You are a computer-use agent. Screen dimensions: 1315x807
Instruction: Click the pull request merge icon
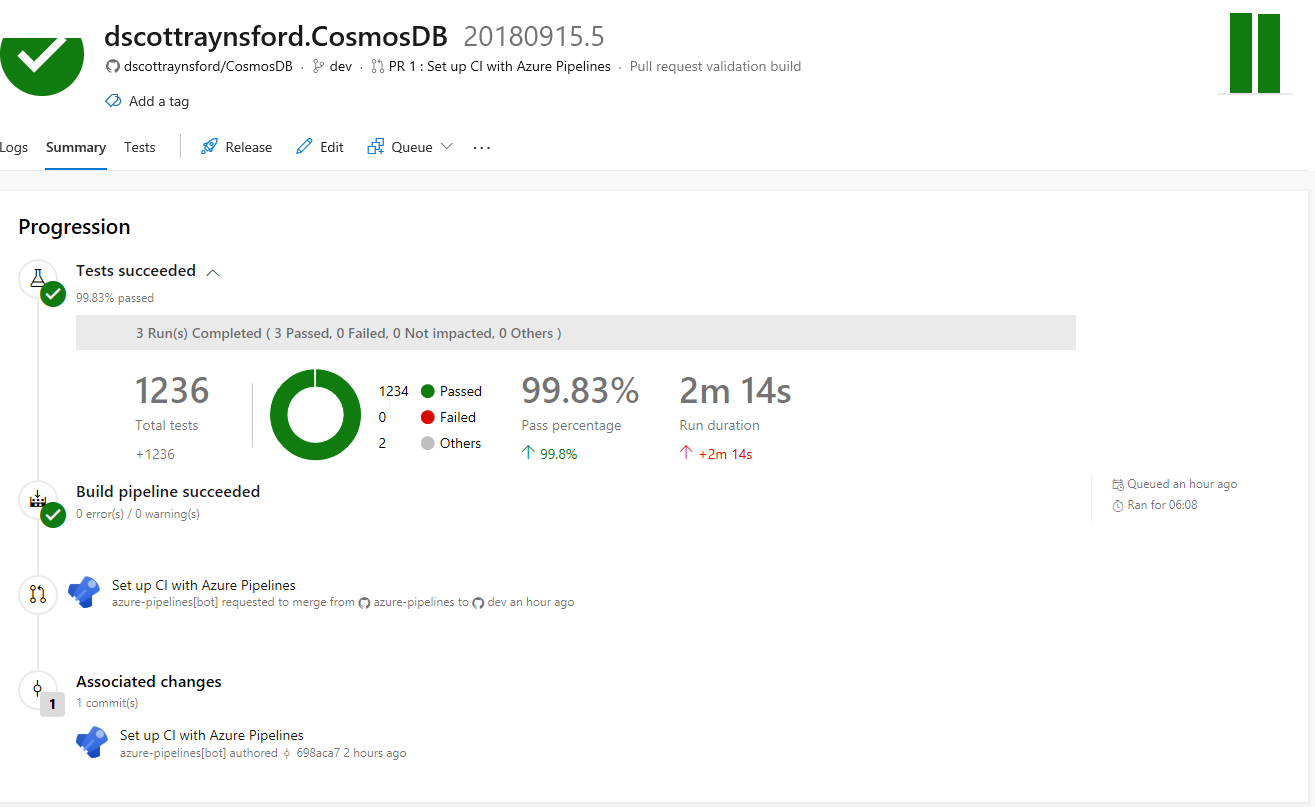(x=38, y=594)
